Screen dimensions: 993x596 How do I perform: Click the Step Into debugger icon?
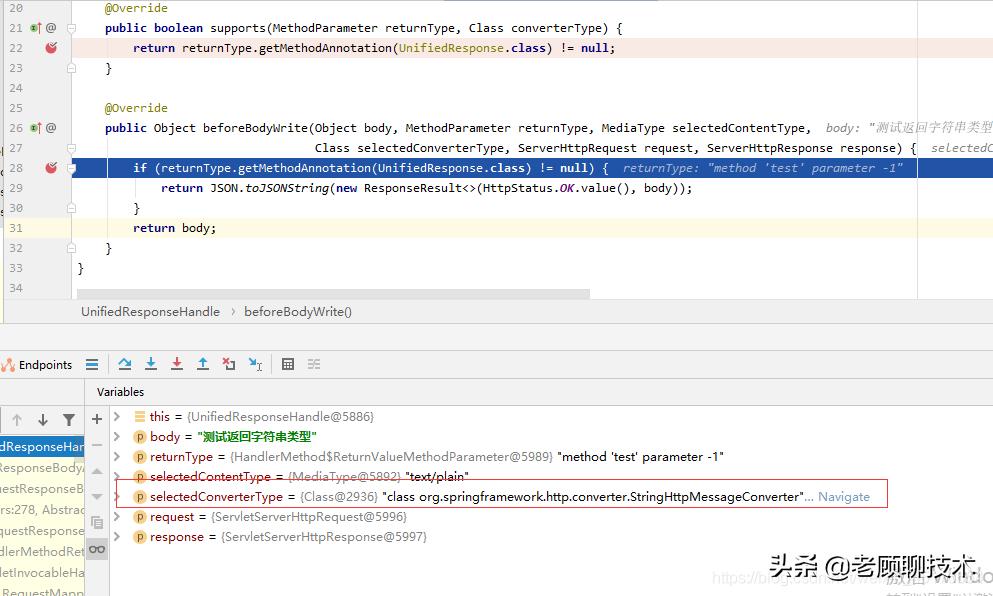click(x=151, y=365)
